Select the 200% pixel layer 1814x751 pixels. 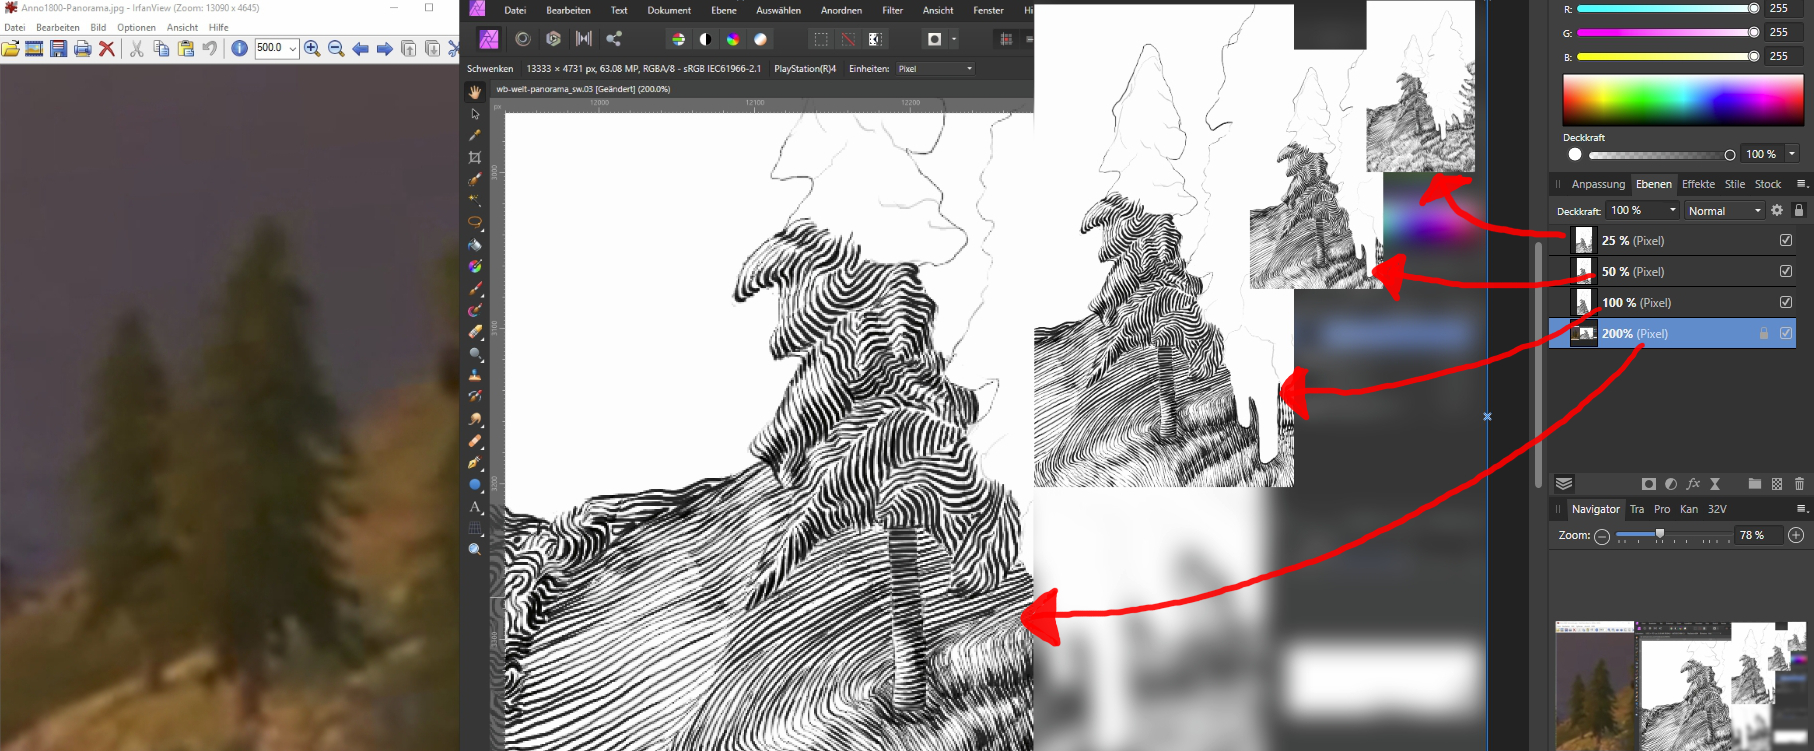(1660, 333)
